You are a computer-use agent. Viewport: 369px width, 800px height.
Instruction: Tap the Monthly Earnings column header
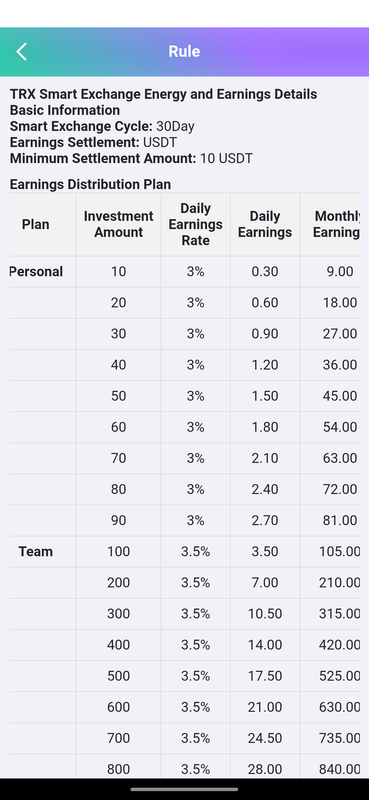334,224
